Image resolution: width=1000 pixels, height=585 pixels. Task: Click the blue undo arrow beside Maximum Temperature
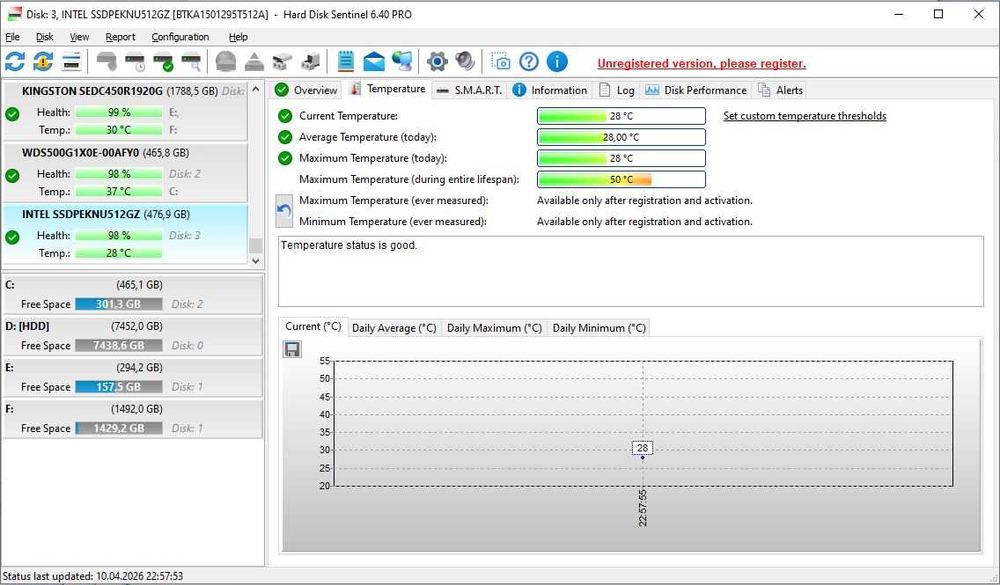coord(284,211)
